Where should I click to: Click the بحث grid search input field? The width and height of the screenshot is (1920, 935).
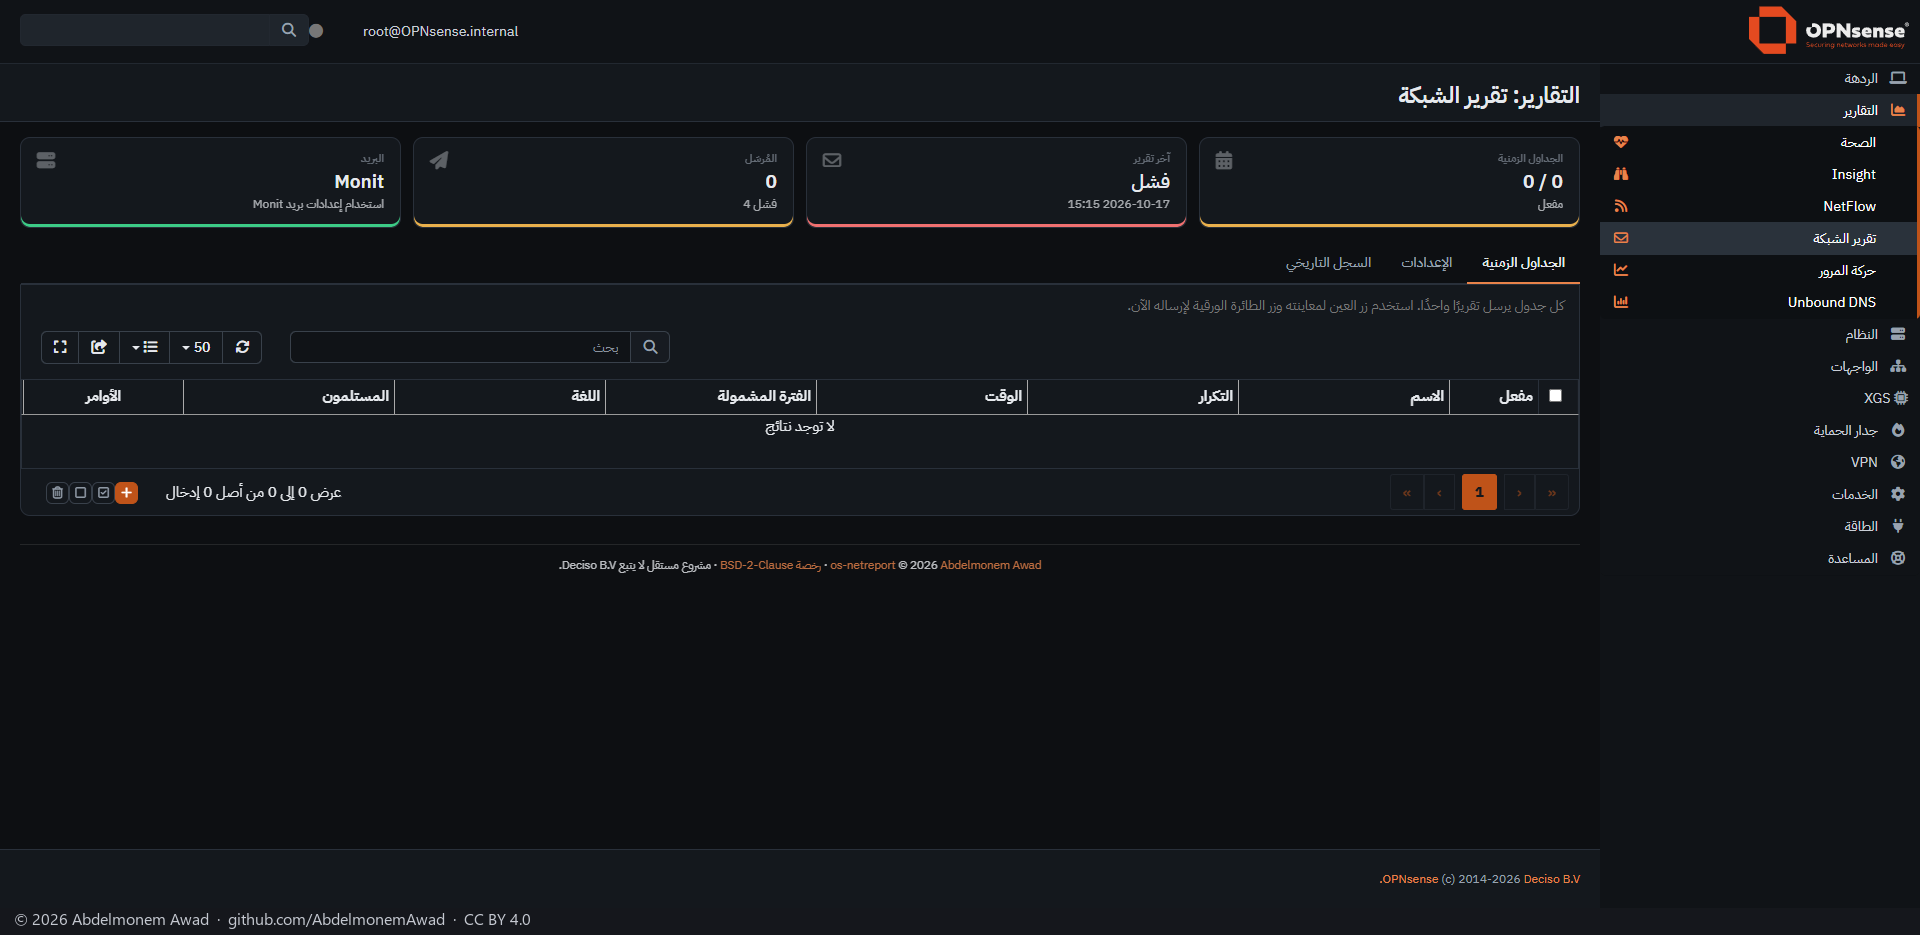pos(460,347)
